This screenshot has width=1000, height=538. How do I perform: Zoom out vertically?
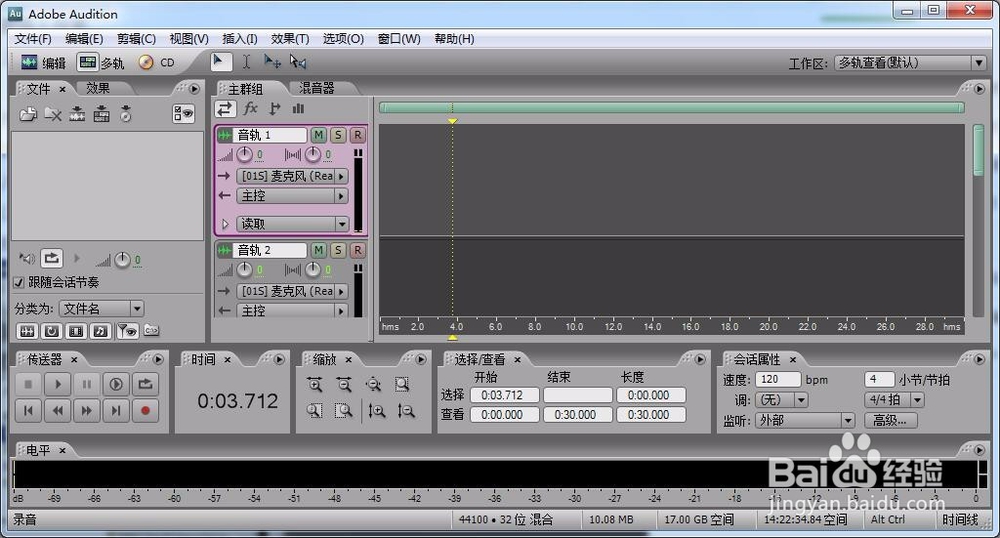tap(406, 411)
